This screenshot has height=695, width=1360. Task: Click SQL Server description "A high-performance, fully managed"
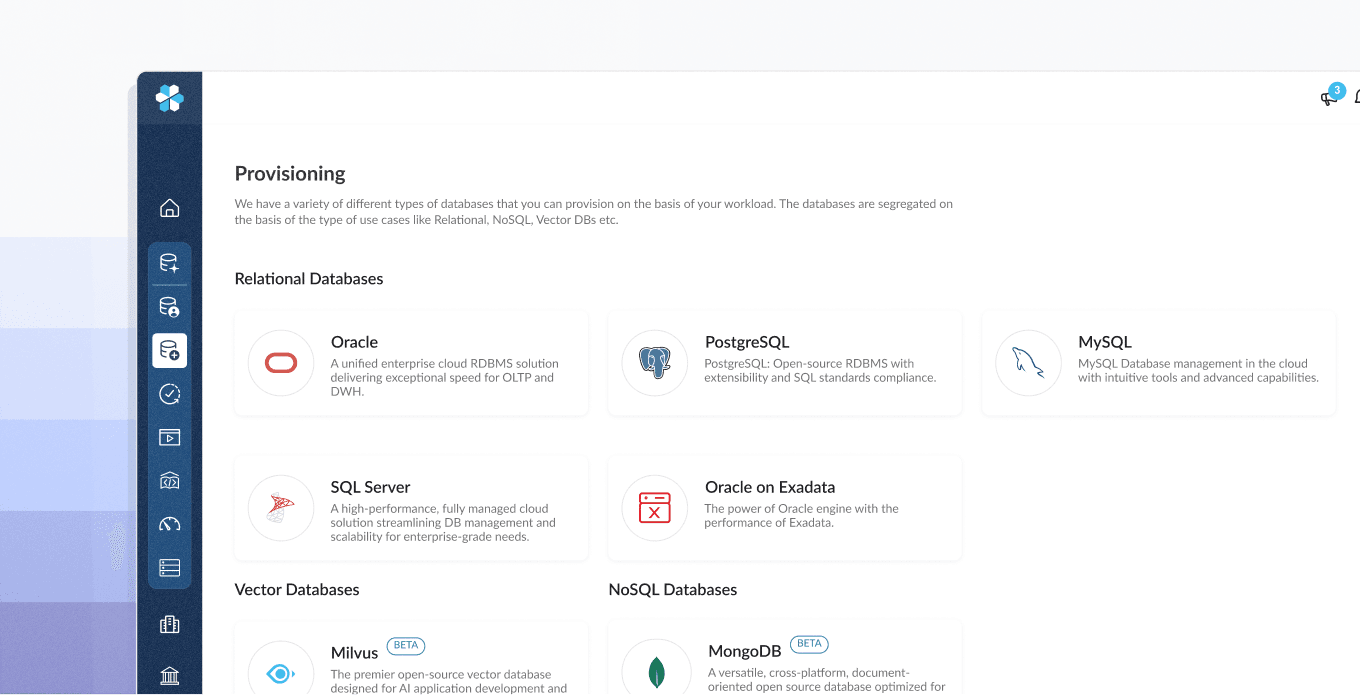[443, 523]
